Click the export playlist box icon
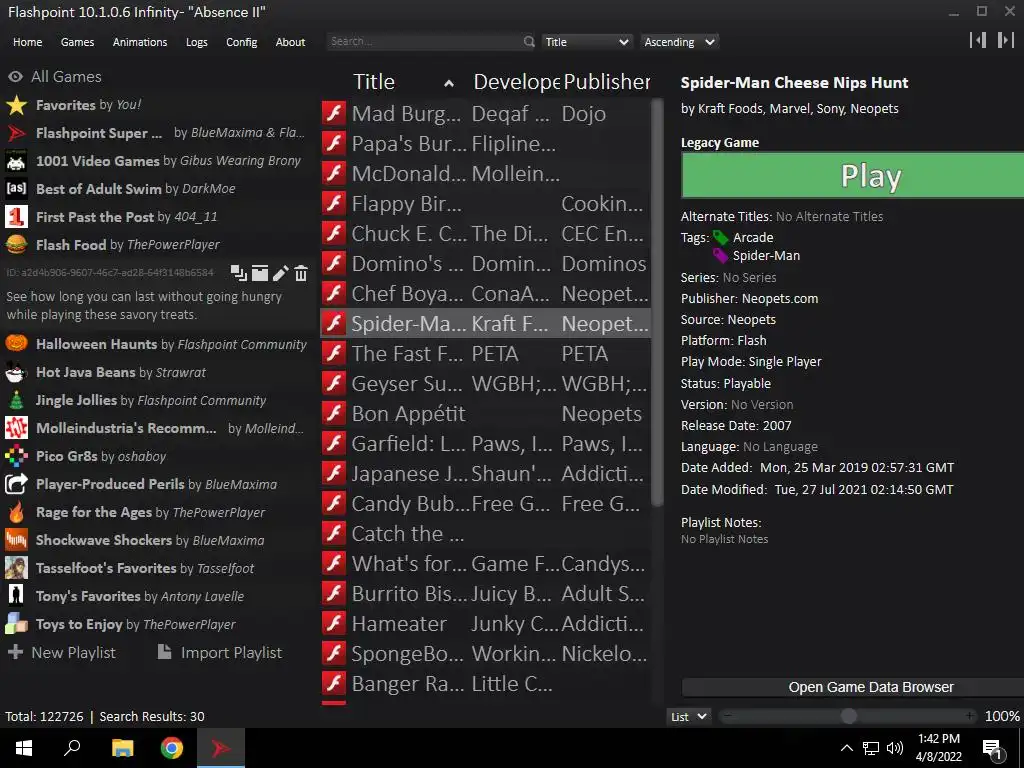Viewport: 1024px width, 768px height. pyautogui.click(x=260, y=273)
